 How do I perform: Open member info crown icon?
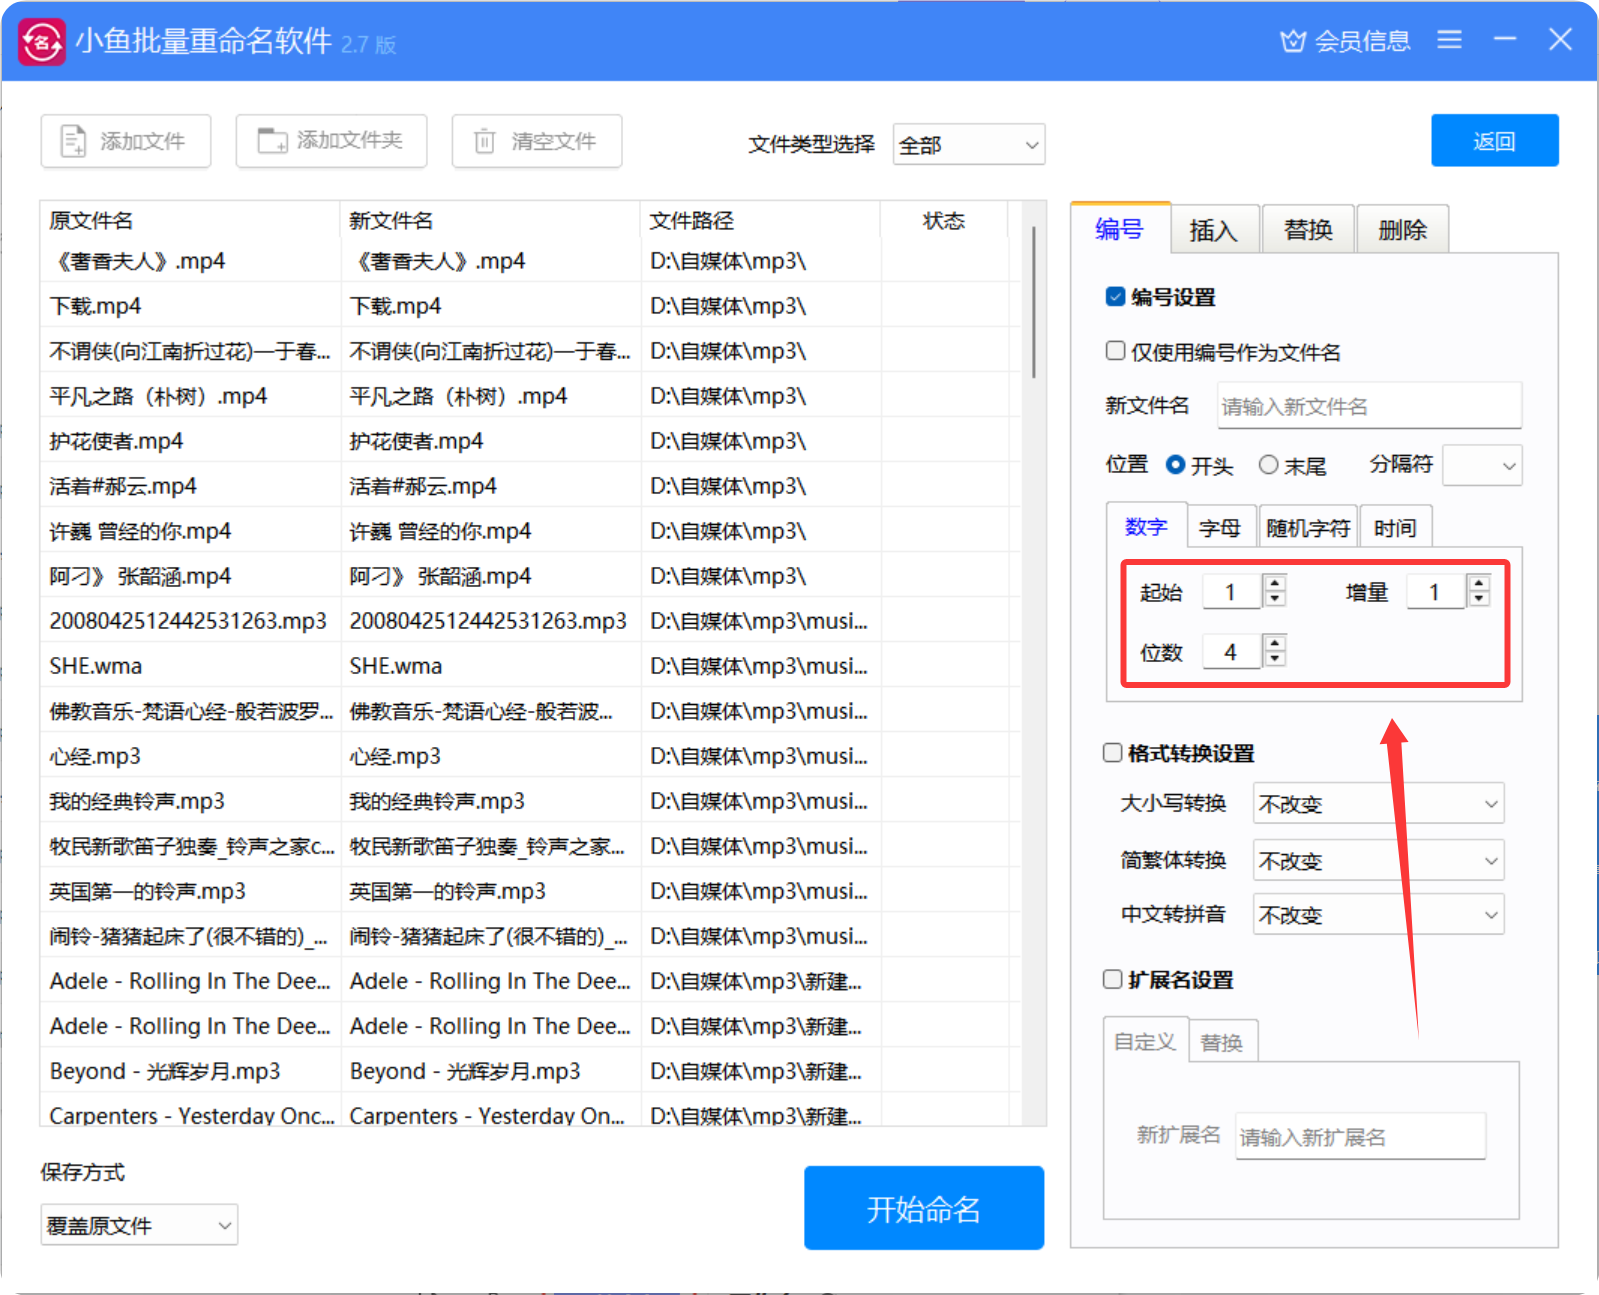tap(1293, 41)
